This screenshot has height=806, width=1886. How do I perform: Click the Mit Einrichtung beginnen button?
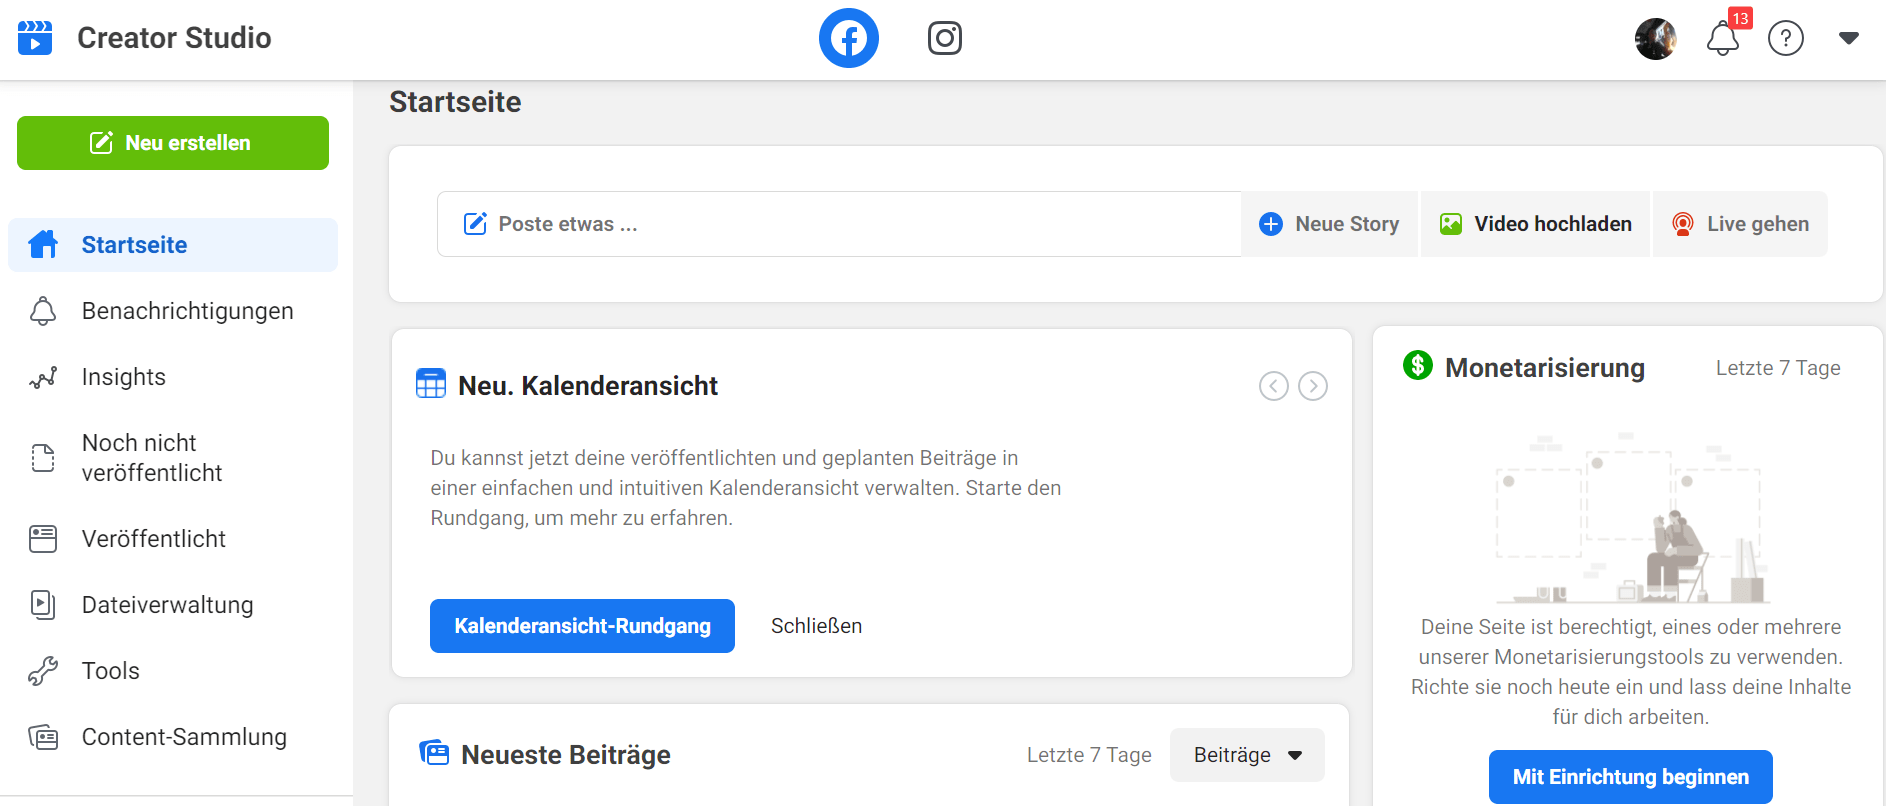(1631, 777)
